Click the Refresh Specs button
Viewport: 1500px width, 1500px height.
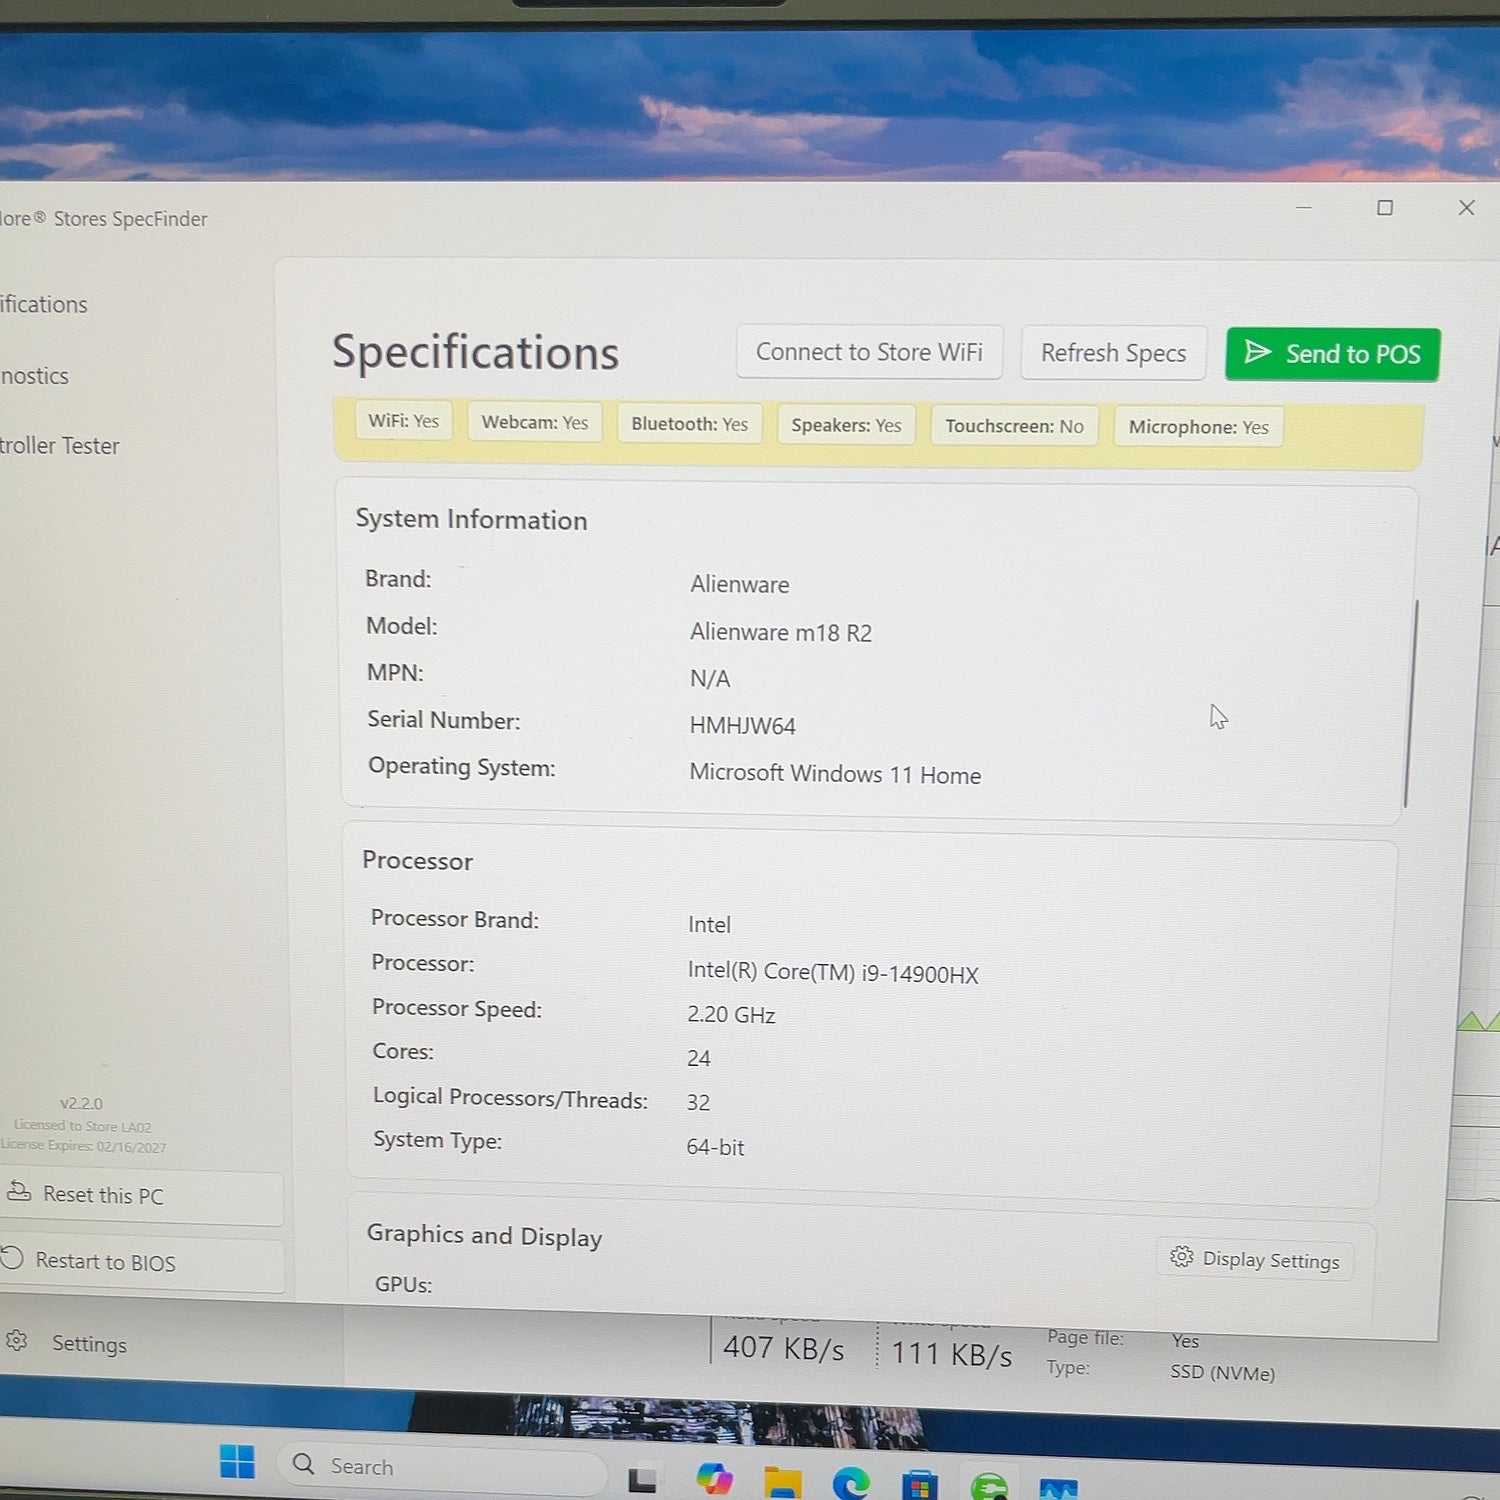point(1113,353)
